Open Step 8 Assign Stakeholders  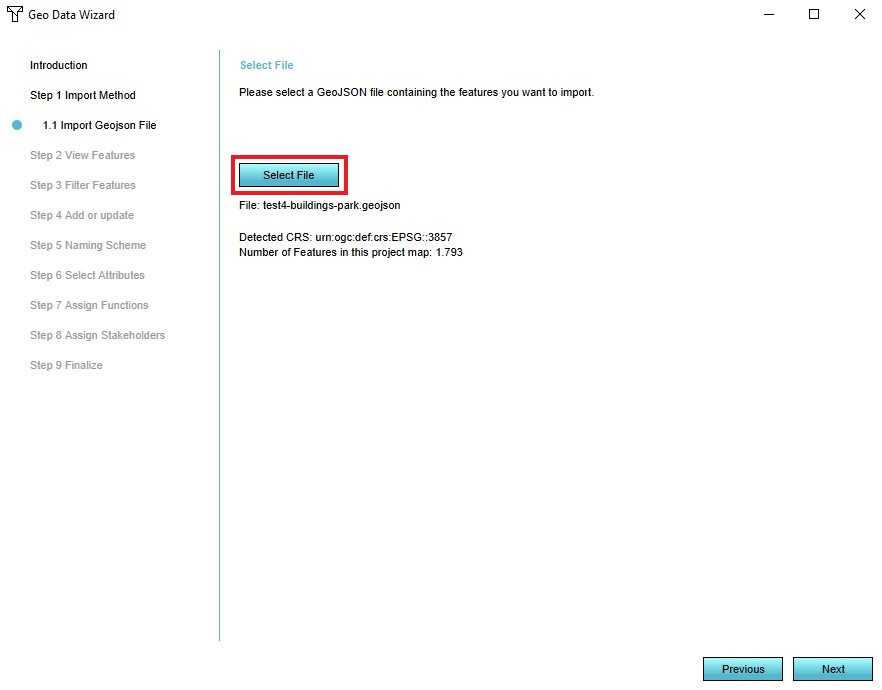[x=97, y=335]
